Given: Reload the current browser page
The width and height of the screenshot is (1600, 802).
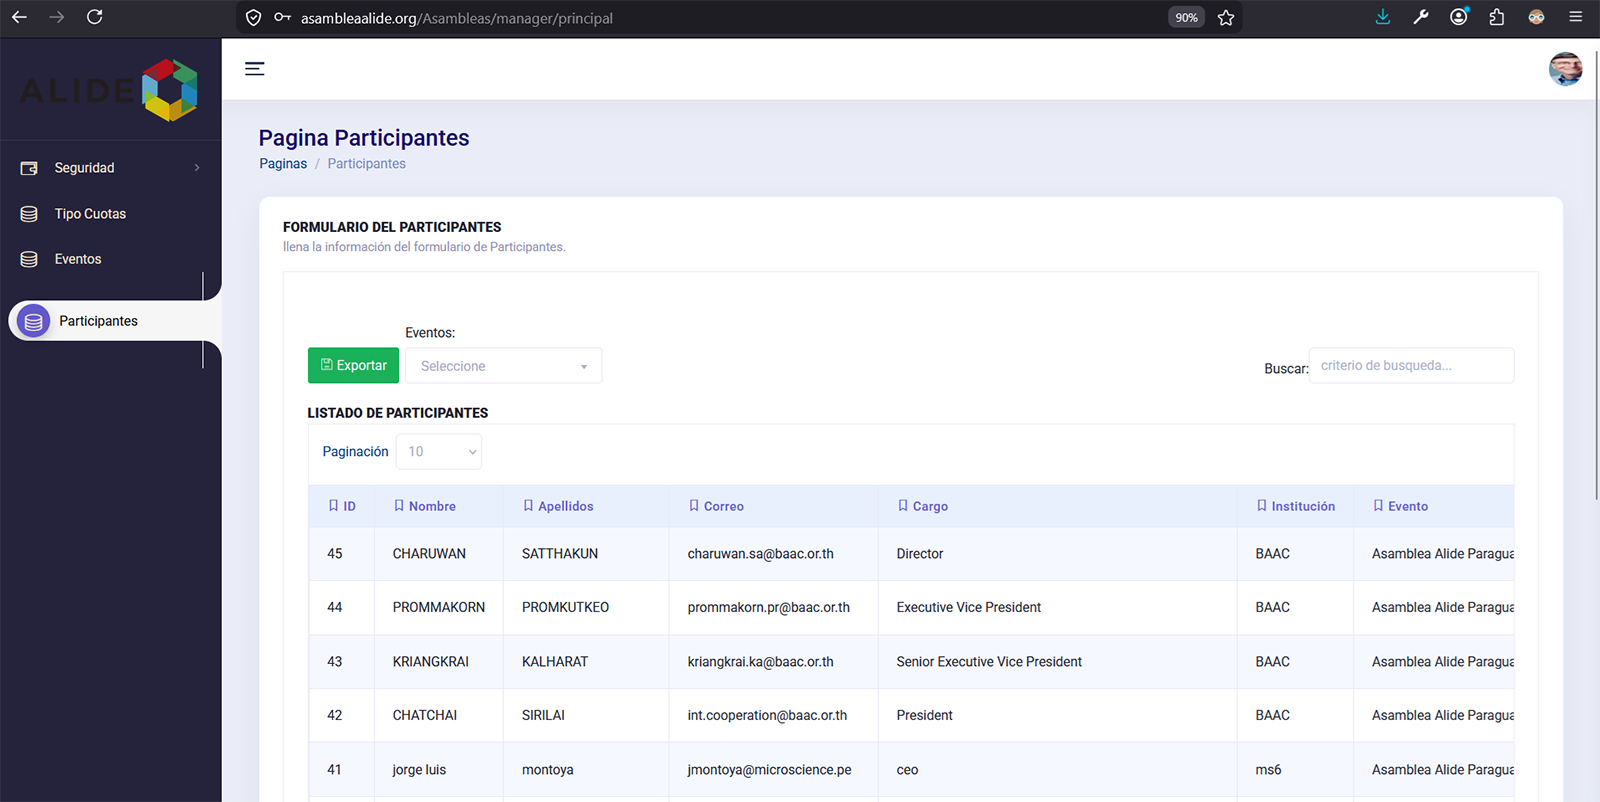Looking at the screenshot, I should coord(95,17).
